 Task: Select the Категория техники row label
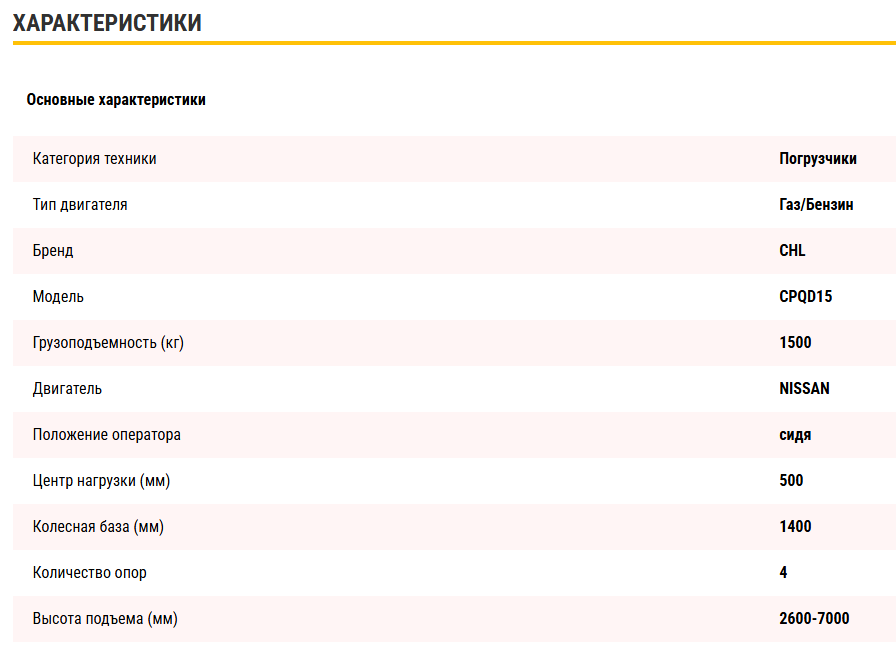tap(94, 159)
